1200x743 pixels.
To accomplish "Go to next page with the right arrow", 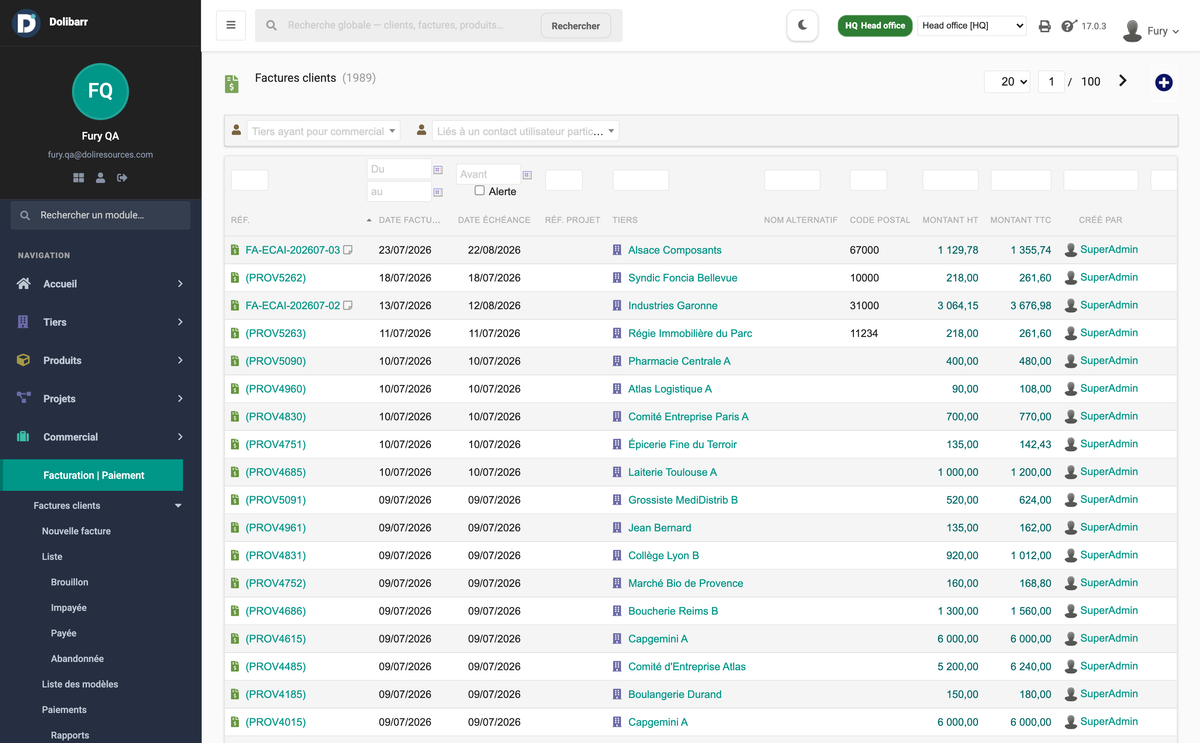I will click(1123, 81).
